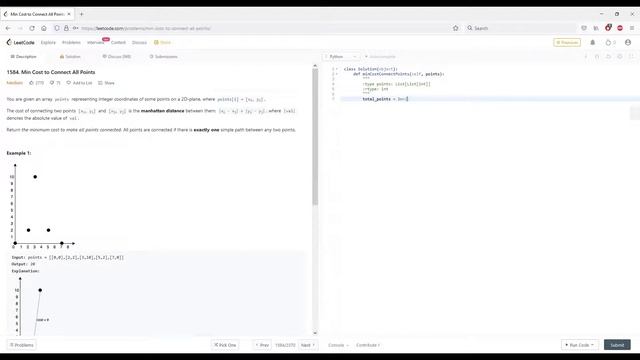Open the Interview menu item
The height and width of the screenshot is (360, 640).
pos(96,42)
